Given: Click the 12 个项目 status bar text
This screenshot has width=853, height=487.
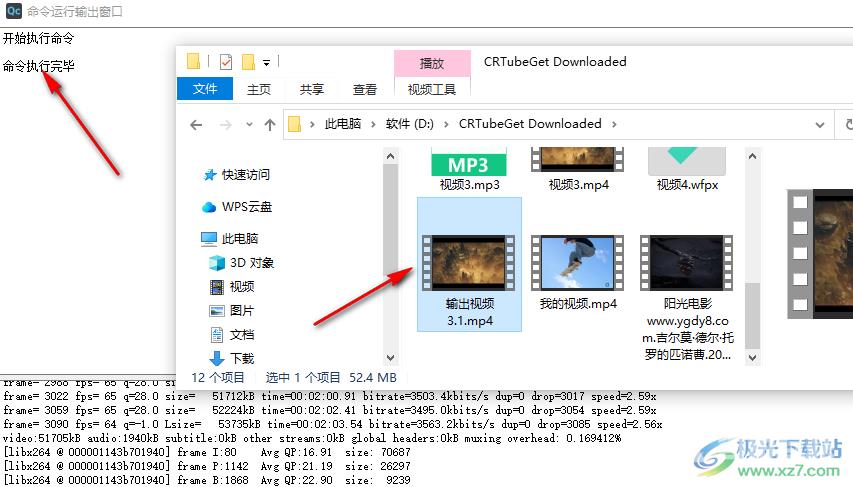Looking at the screenshot, I should coord(218,377).
